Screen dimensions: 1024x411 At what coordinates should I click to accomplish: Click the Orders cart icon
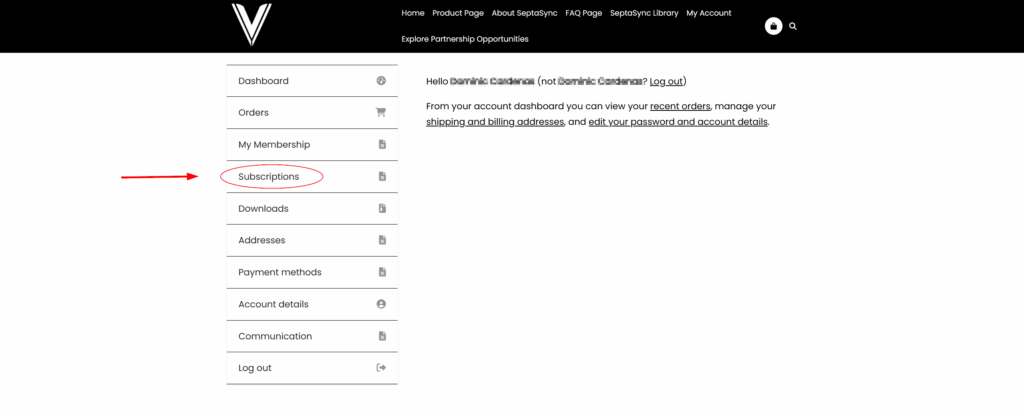tap(381, 113)
